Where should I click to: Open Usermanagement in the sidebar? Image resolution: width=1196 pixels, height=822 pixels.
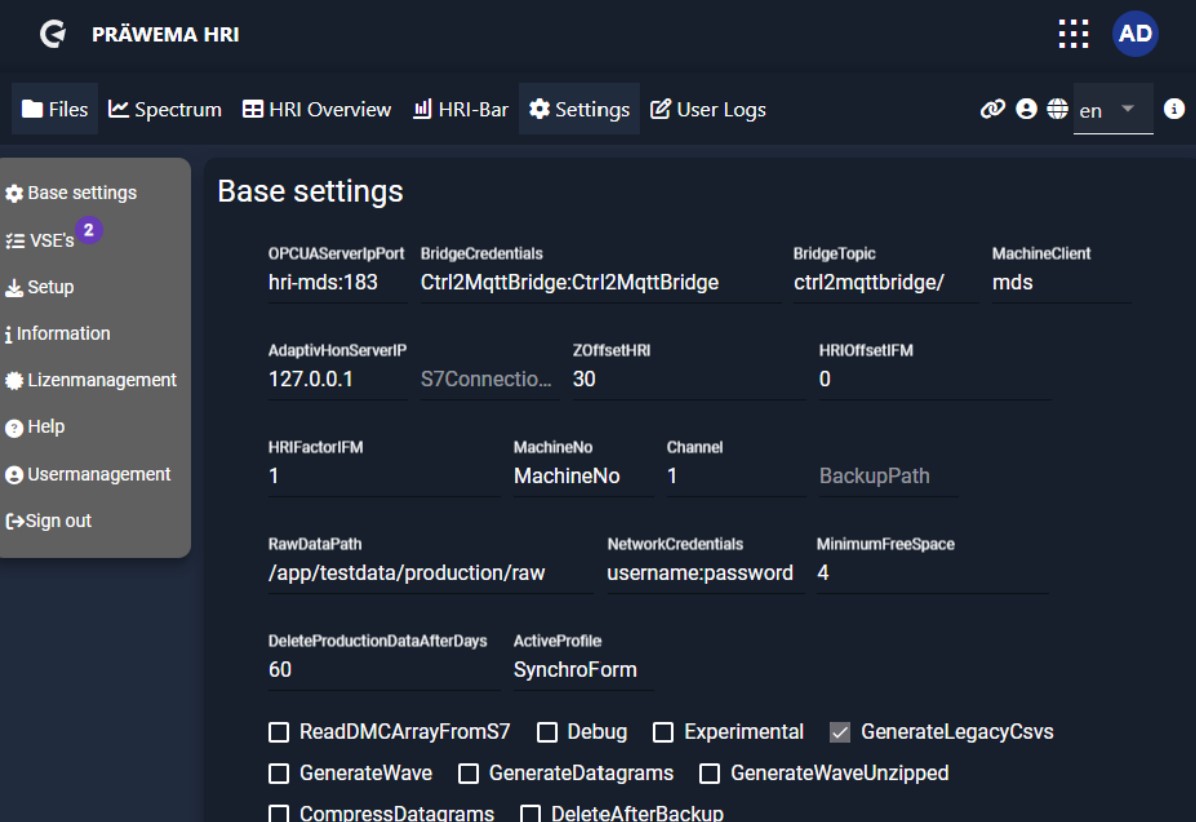click(88, 475)
